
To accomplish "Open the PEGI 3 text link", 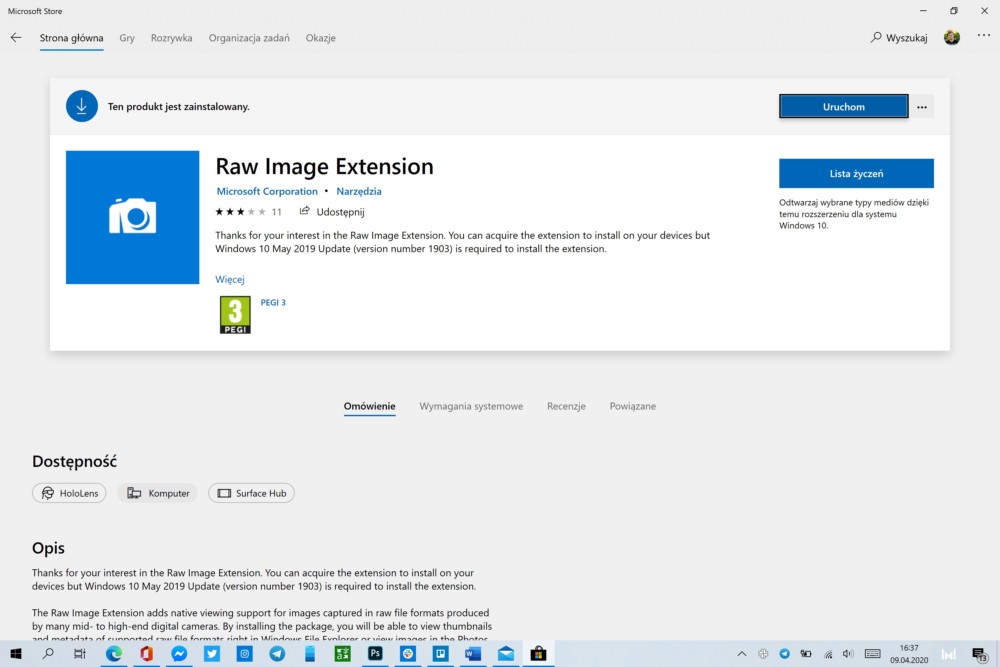I will coord(273,302).
